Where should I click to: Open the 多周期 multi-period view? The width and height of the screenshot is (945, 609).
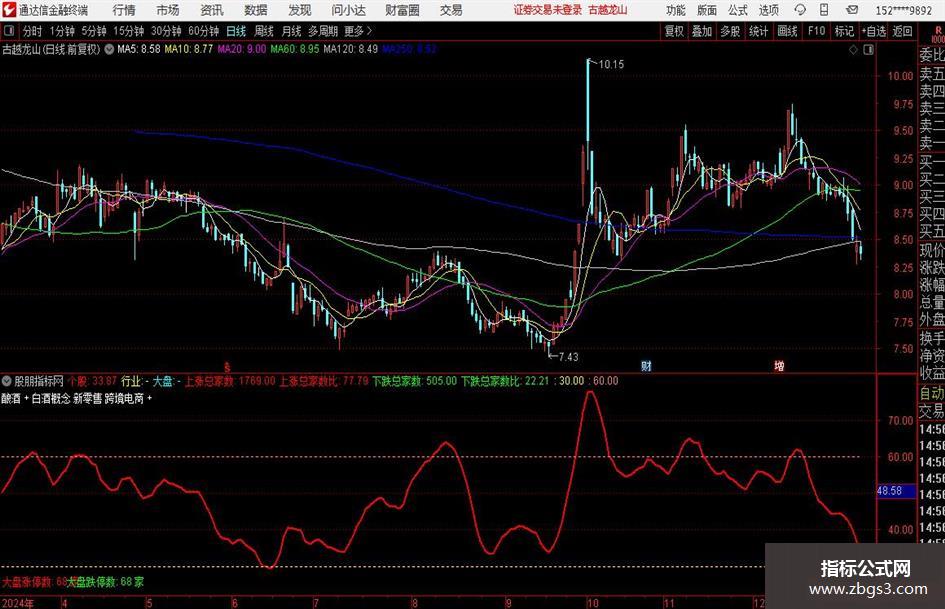point(323,31)
